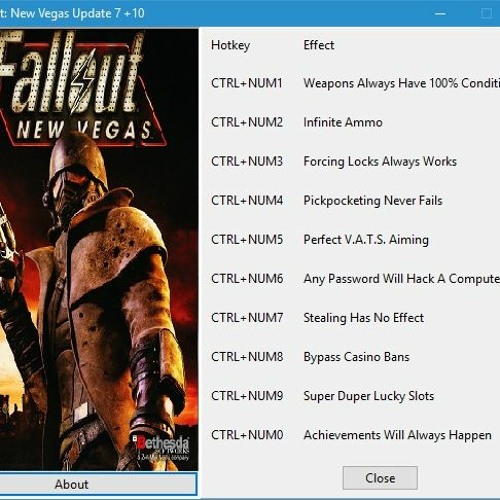Screen dimensions: 500x500
Task: Click Stealing Has No Effect text
Action: click(363, 318)
